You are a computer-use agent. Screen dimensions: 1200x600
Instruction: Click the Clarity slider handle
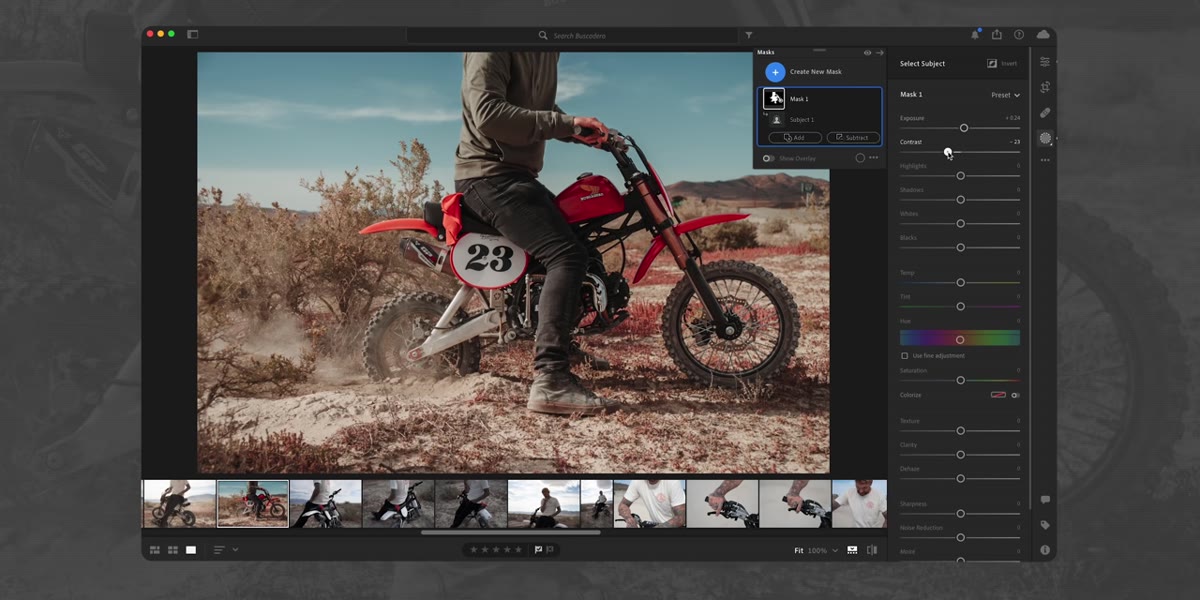[960, 455]
